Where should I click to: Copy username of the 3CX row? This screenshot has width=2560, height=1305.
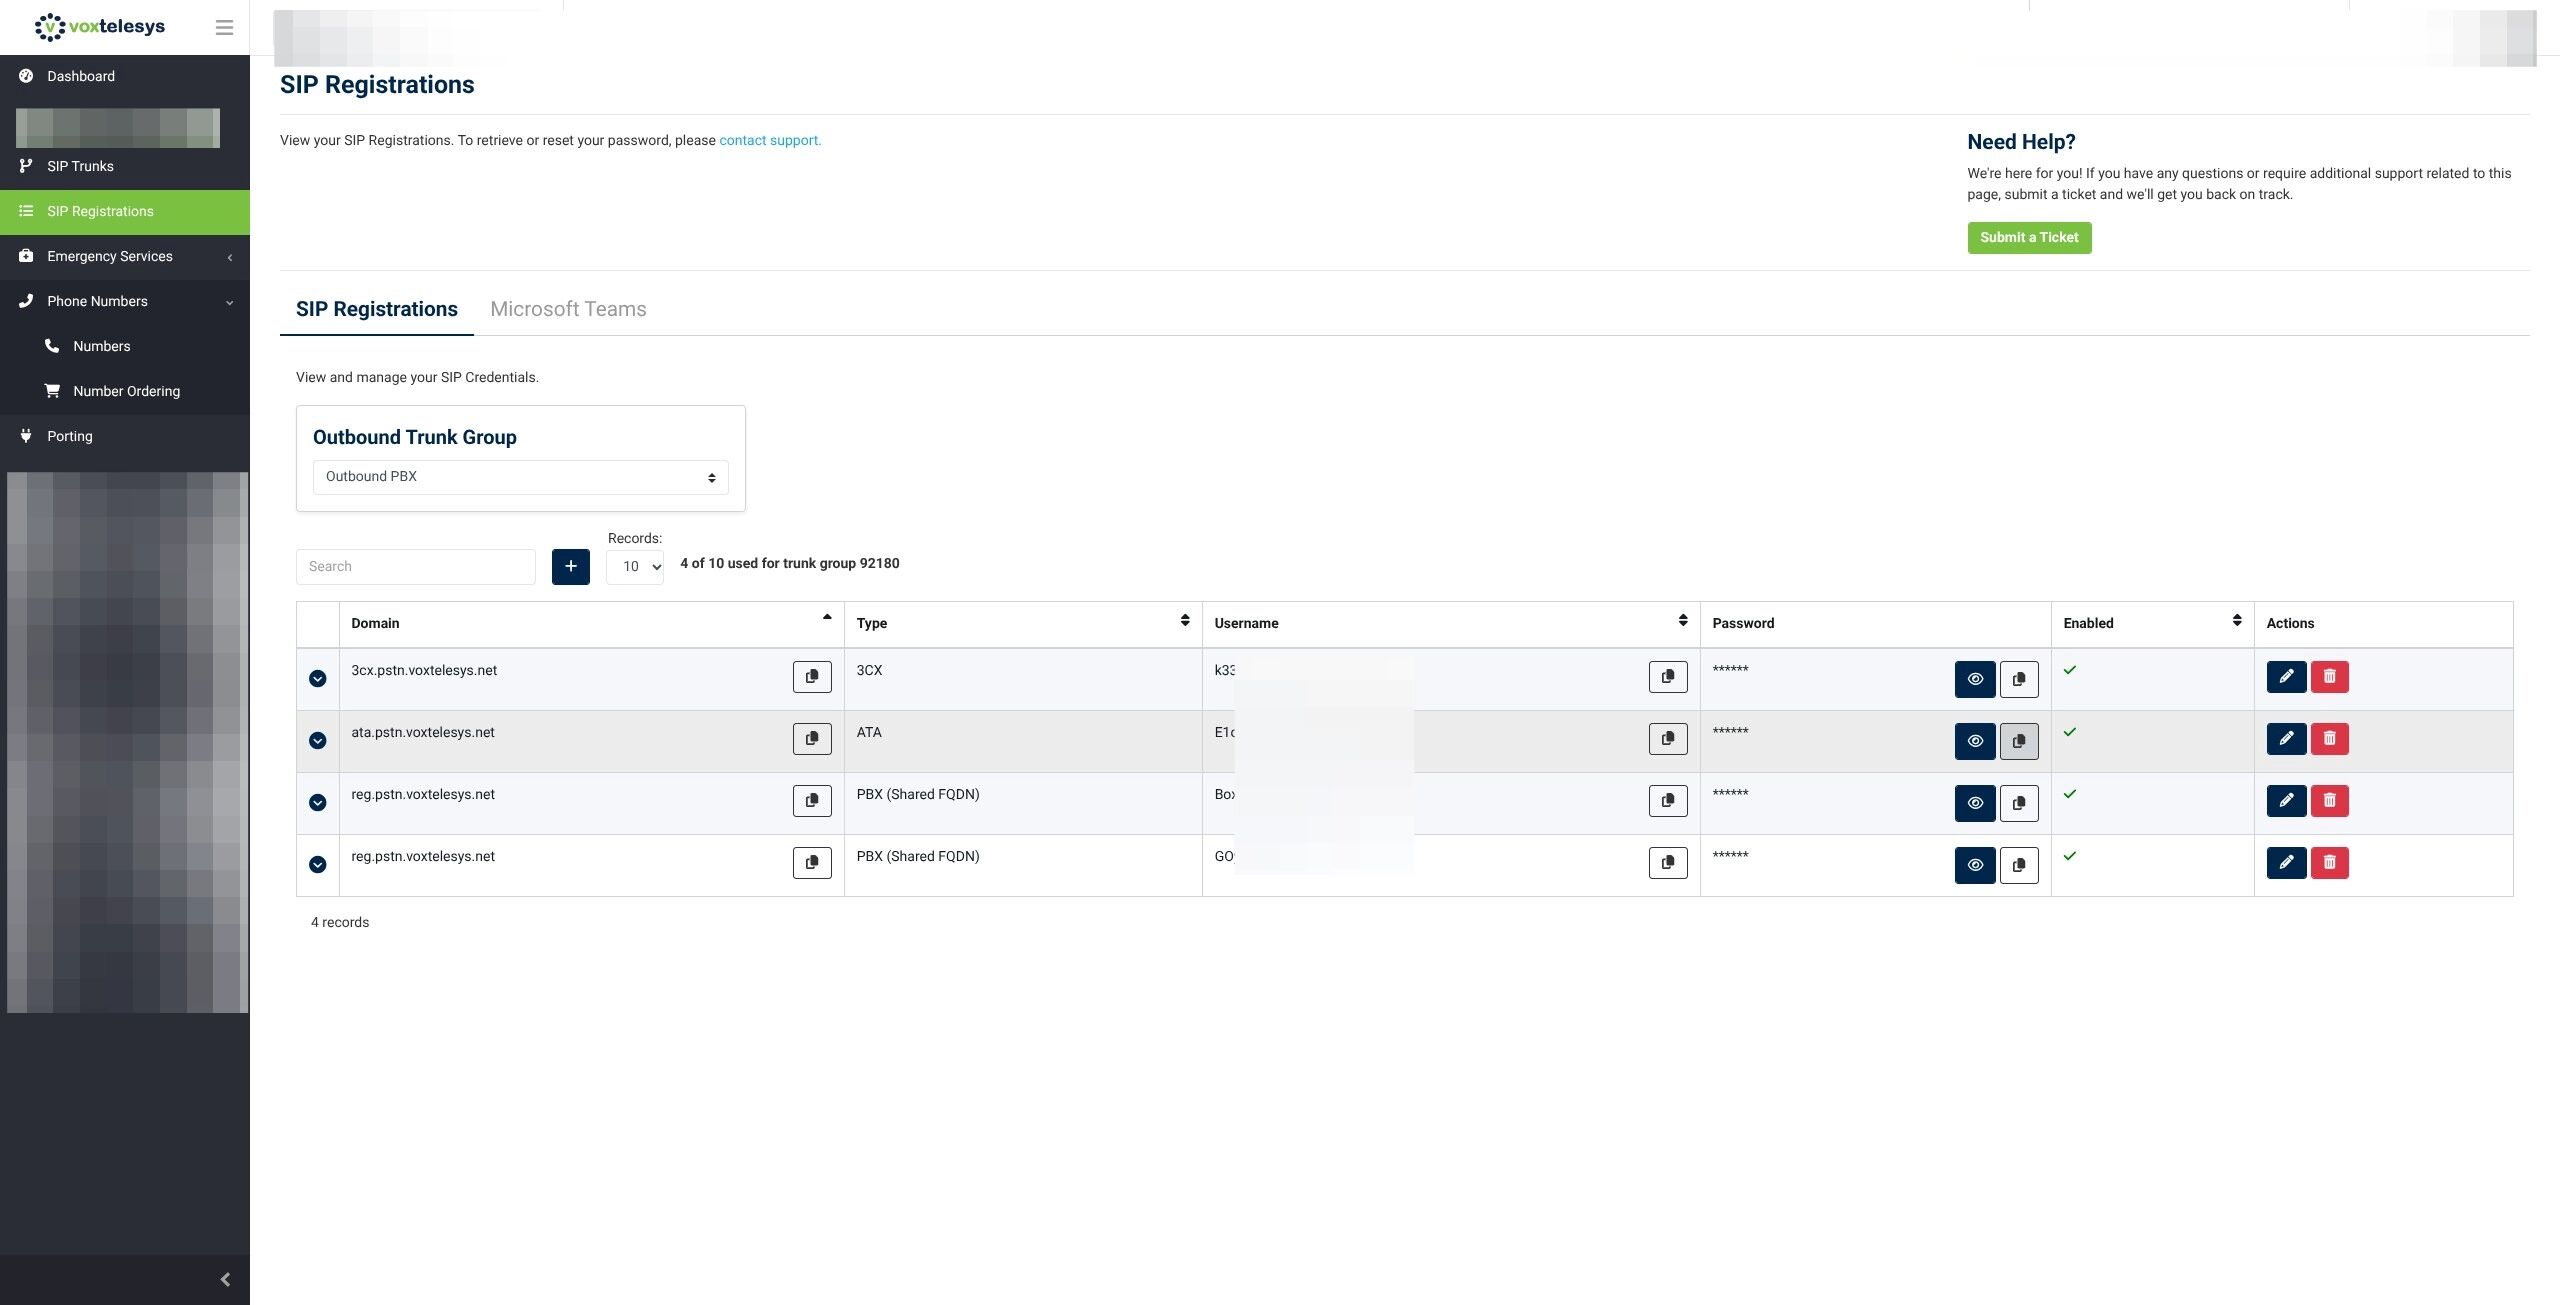tap(1668, 677)
